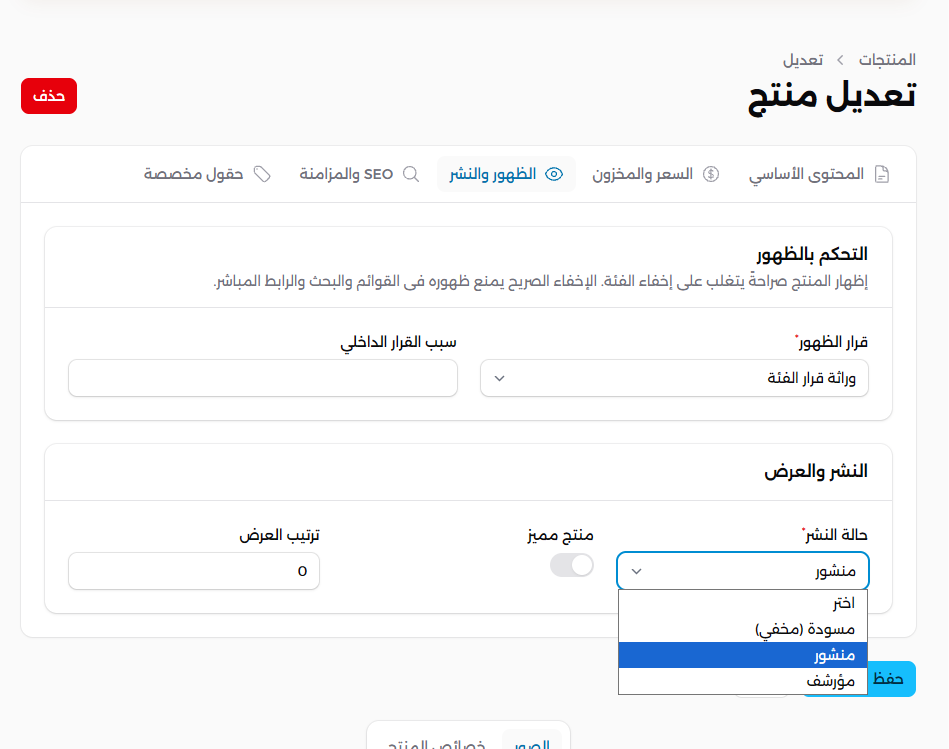The height and width of the screenshot is (749, 949).
Task: Open the المنتجات breadcrumb link
Action: pyautogui.click(x=887, y=60)
